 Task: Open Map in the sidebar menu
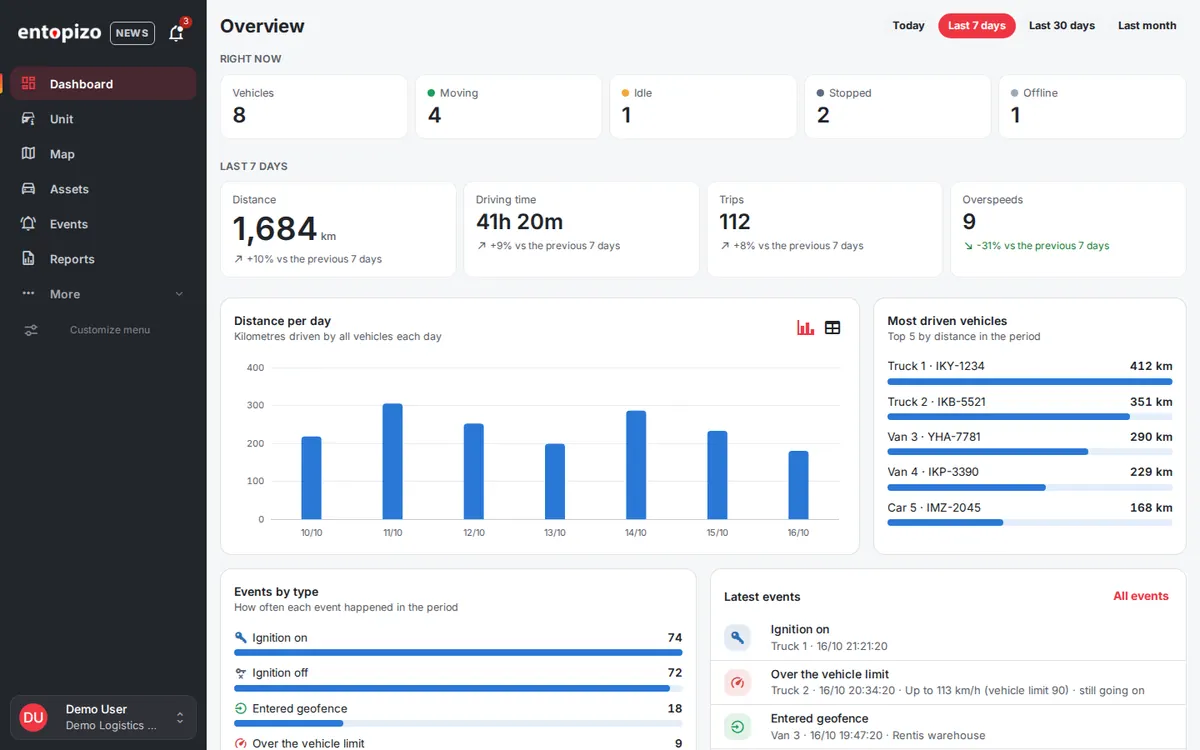[x=103, y=154]
